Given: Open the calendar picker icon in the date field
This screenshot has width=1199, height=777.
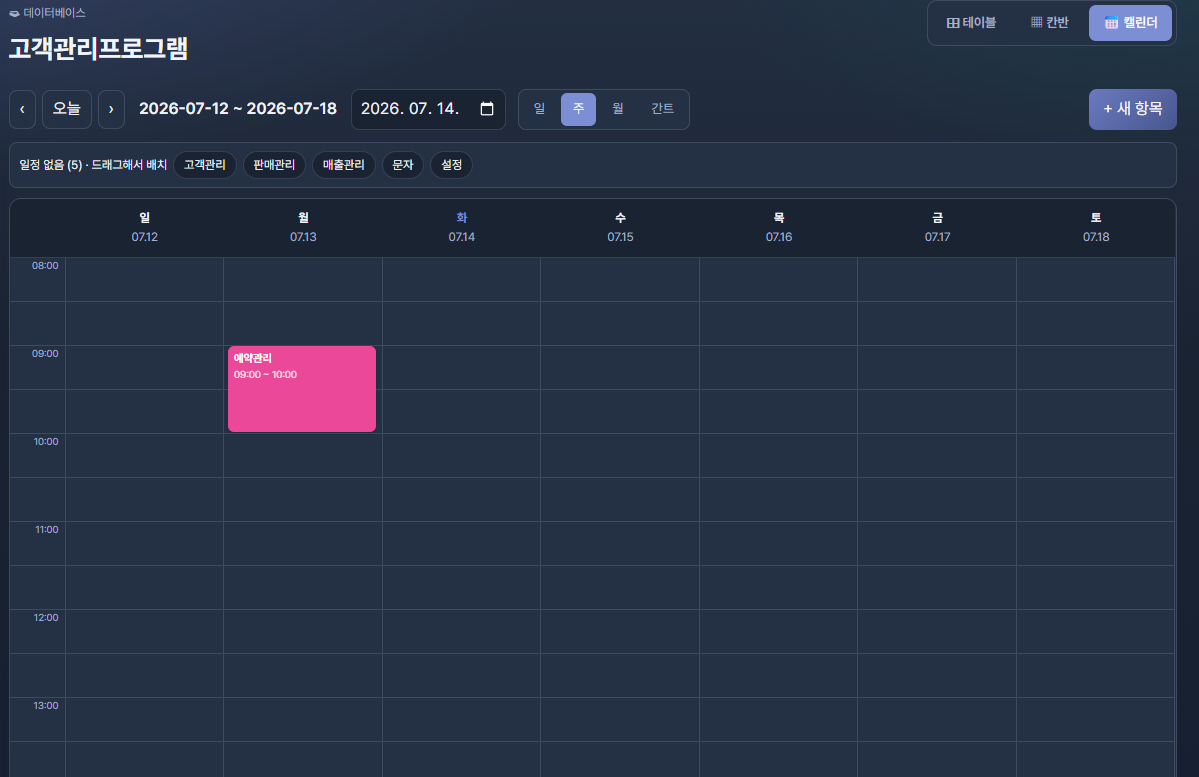Looking at the screenshot, I should 486,109.
